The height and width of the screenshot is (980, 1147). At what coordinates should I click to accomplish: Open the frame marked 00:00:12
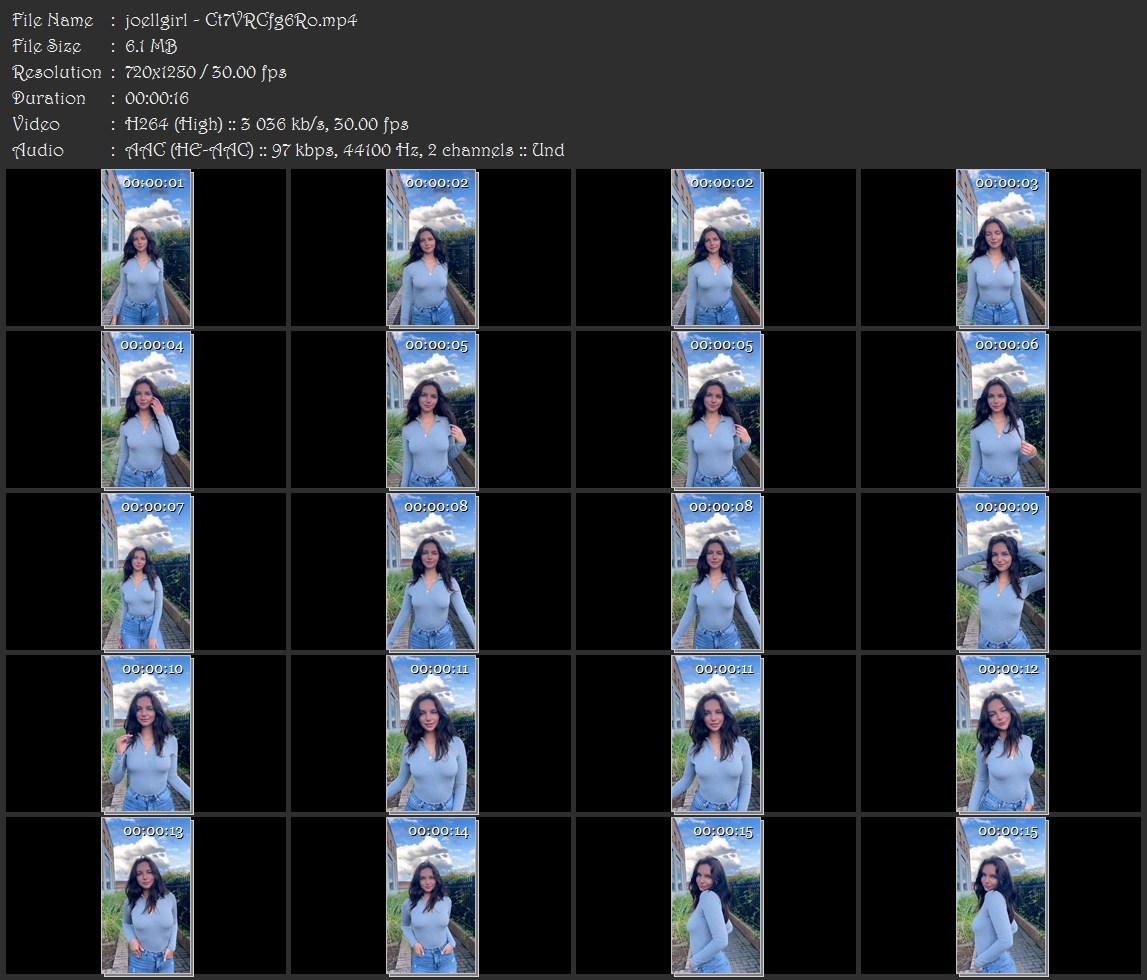point(1001,734)
